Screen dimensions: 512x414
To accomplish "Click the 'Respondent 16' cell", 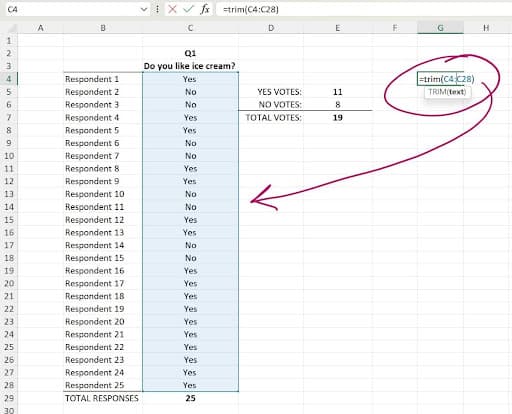I will [103, 271].
